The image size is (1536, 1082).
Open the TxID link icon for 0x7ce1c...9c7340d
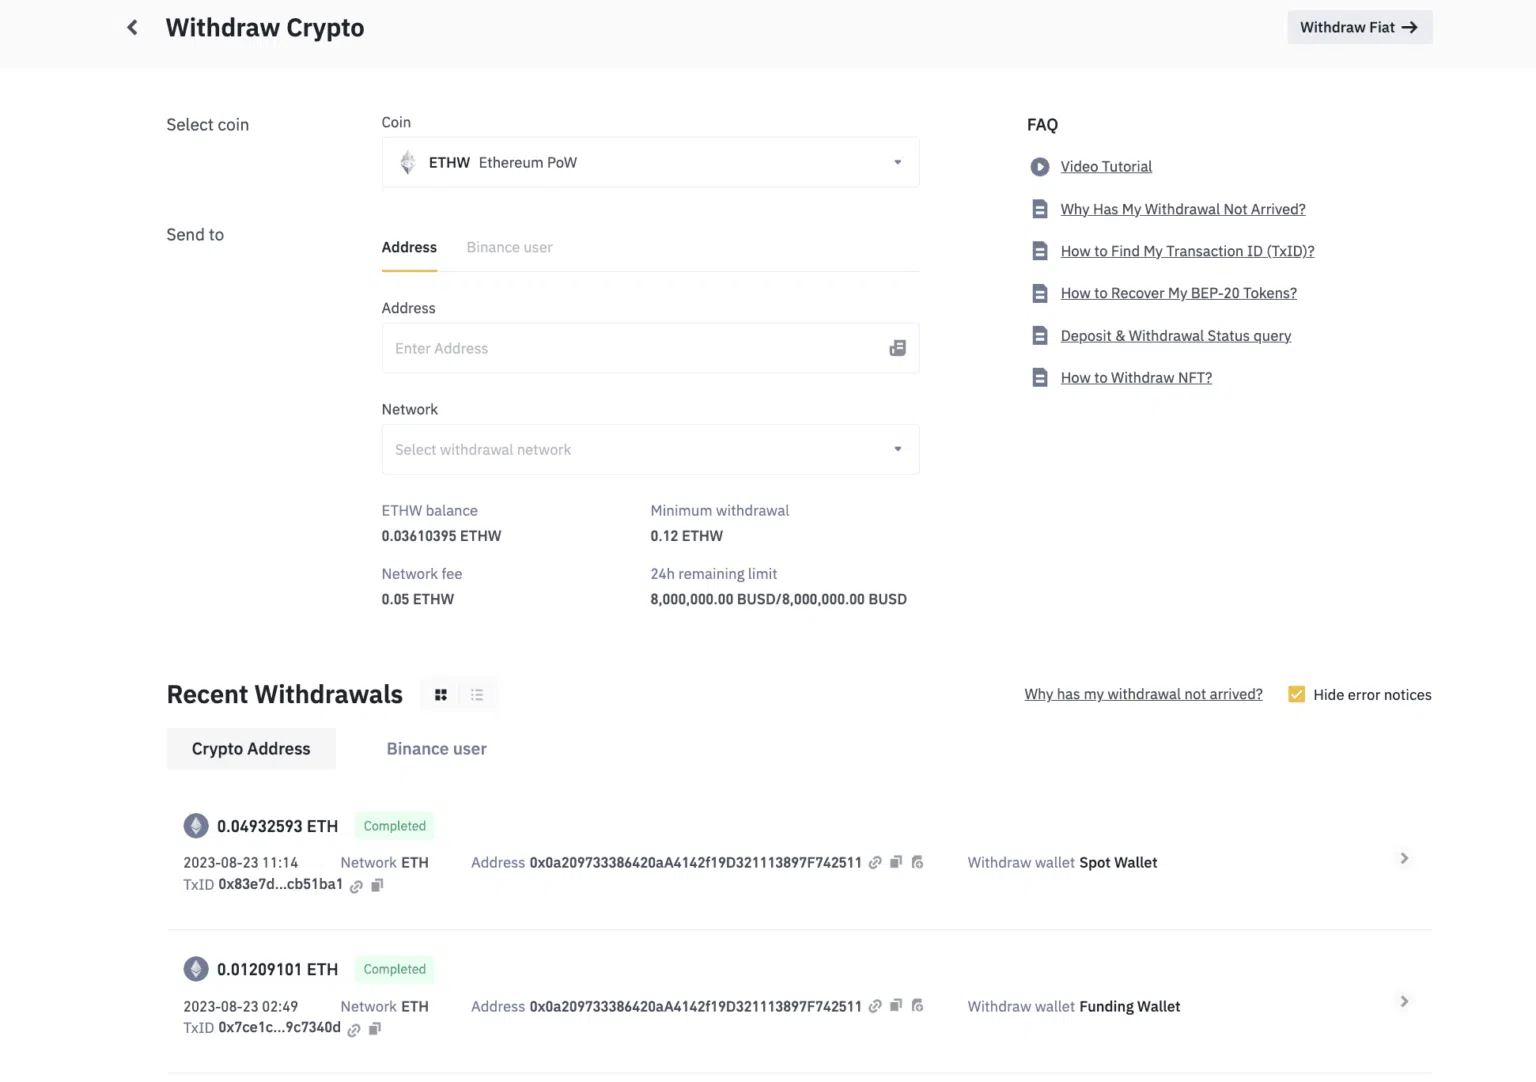[x=354, y=1029]
